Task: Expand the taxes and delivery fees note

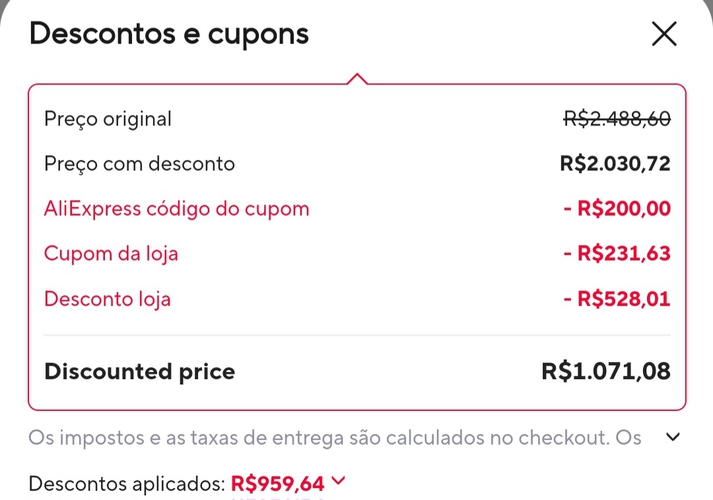Action: point(673,436)
